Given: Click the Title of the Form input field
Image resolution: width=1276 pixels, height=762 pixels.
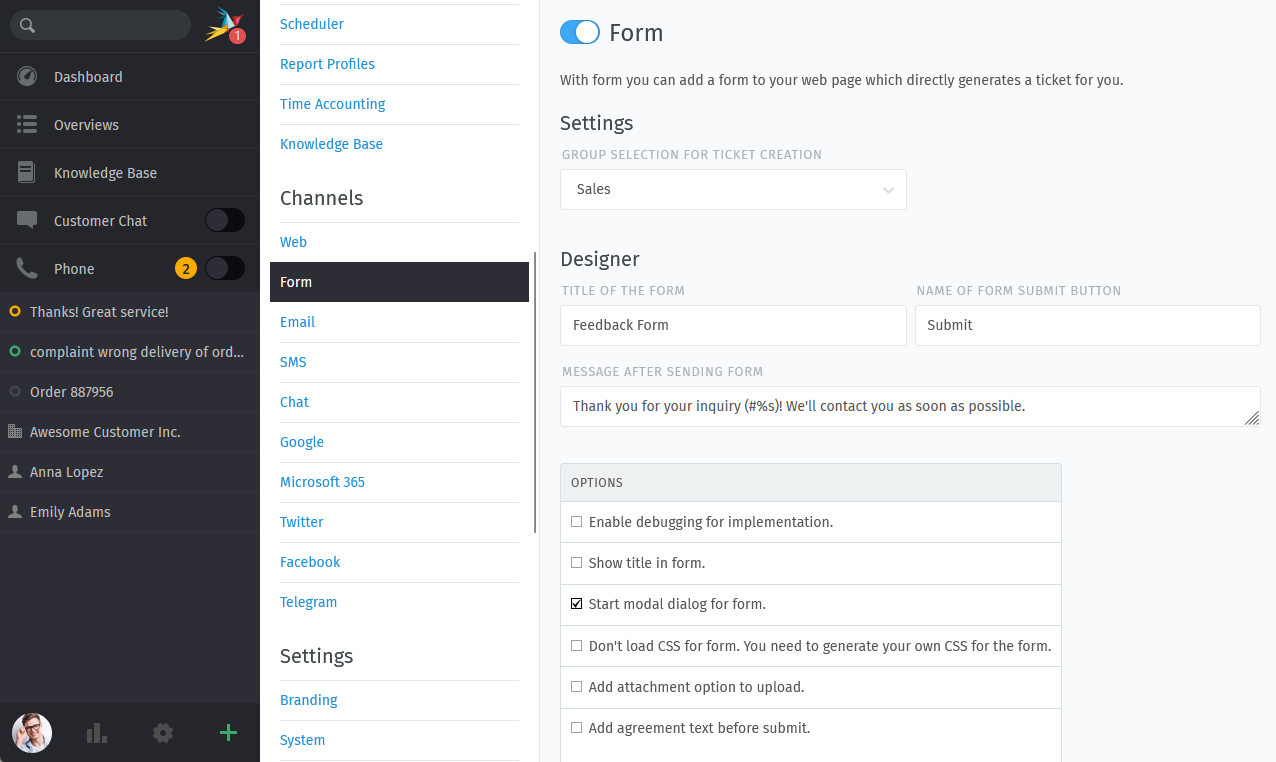Looking at the screenshot, I should [x=733, y=325].
